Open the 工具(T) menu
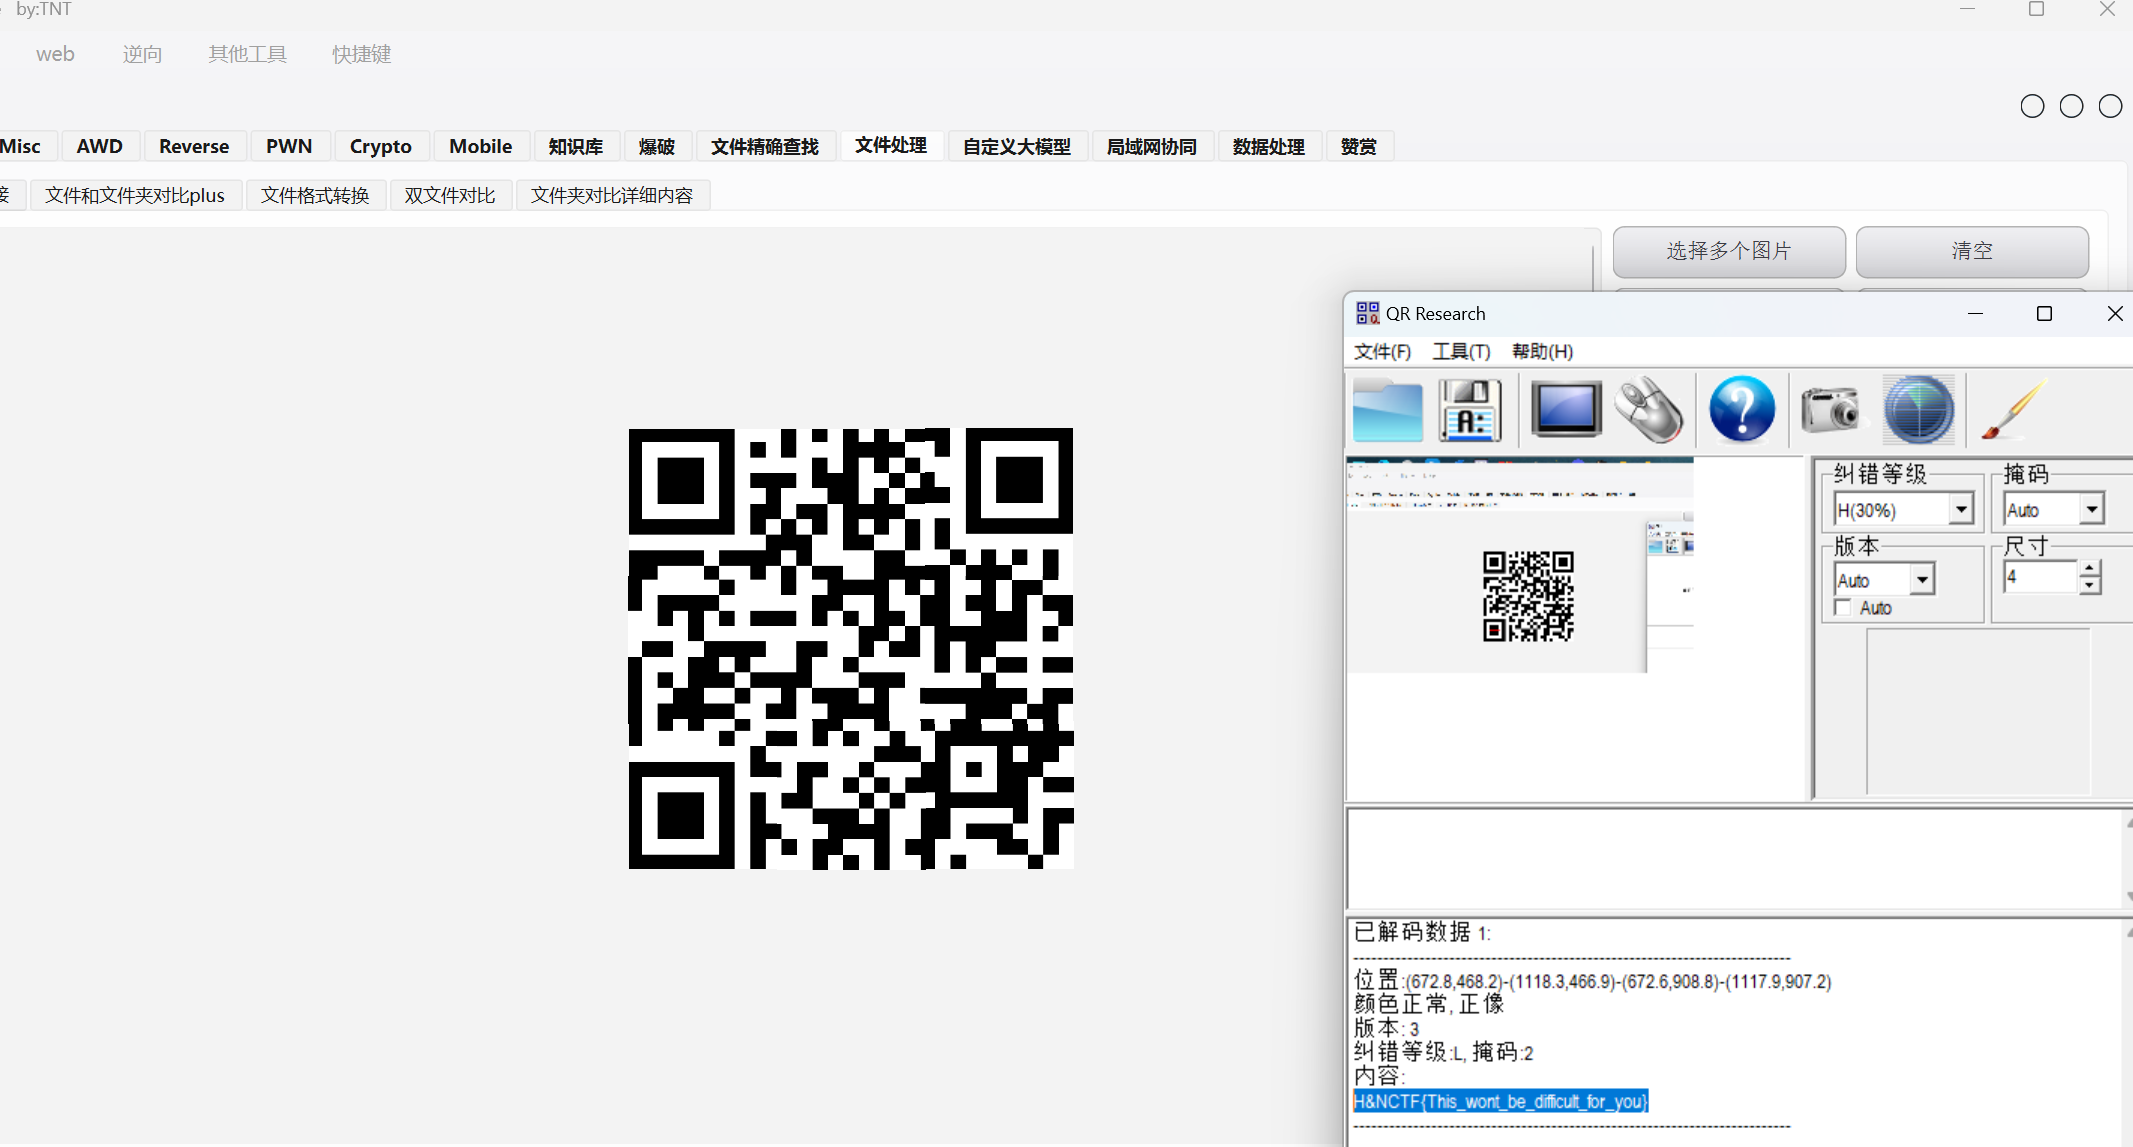 [1461, 351]
